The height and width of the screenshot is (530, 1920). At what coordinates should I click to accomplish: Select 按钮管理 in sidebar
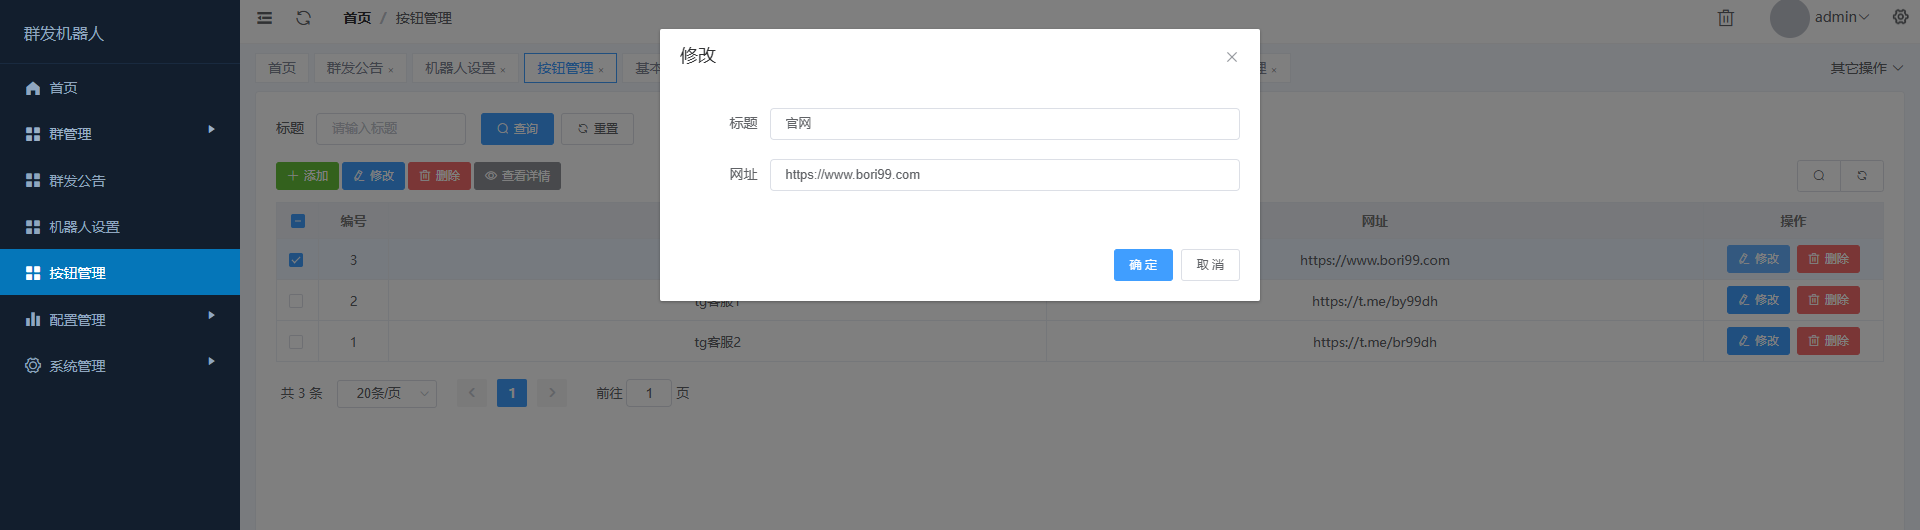click(x=120, y=272)
